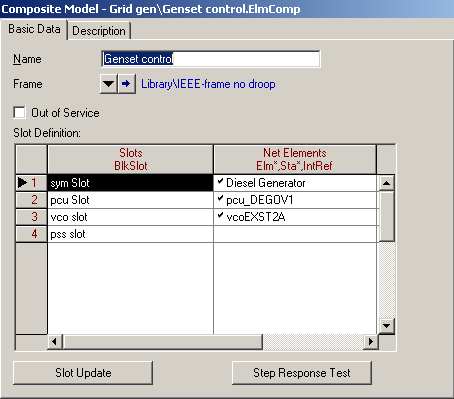Select row header number 3
Image resolution: width=454 pixels, height=399 pixels.
tap(31, 217)
